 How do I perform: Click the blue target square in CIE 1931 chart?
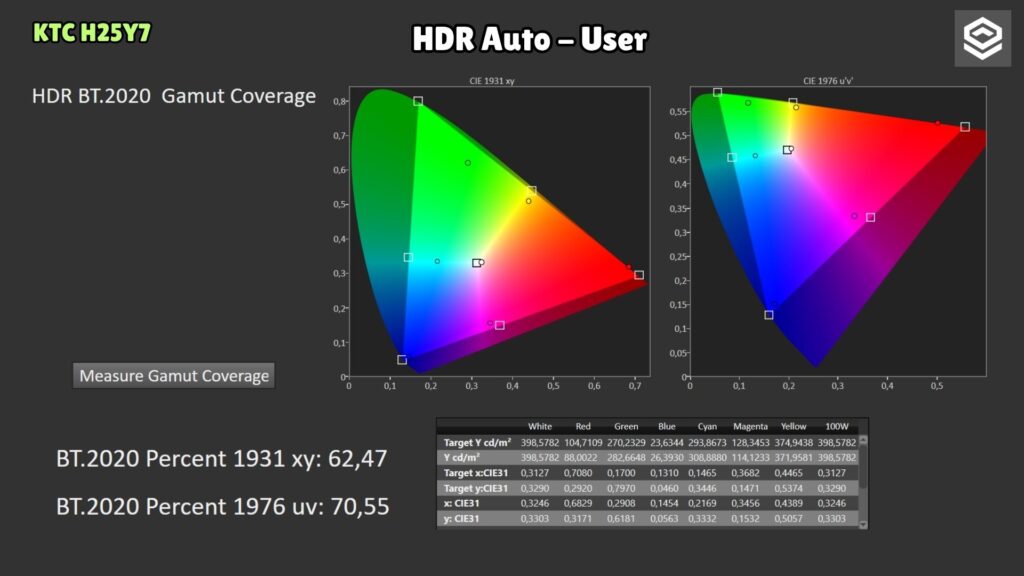pos(402,360)
